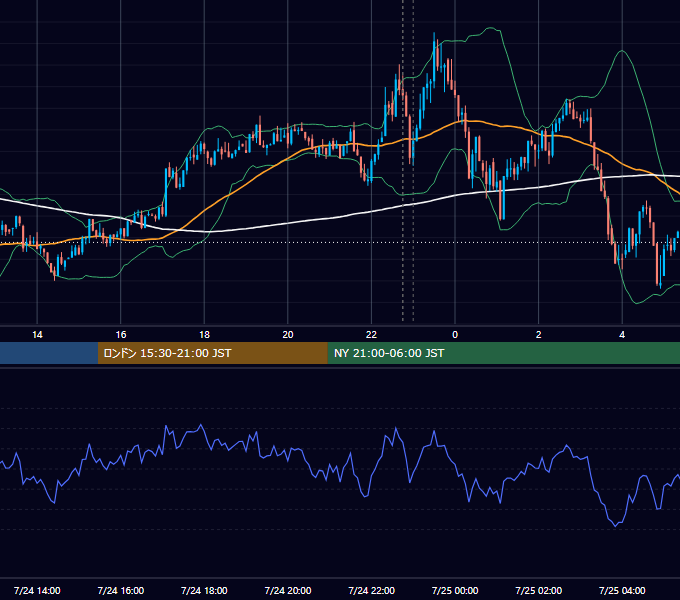
Task: Click the hour label 4 on price chart axis
Action: pos(622,335)
